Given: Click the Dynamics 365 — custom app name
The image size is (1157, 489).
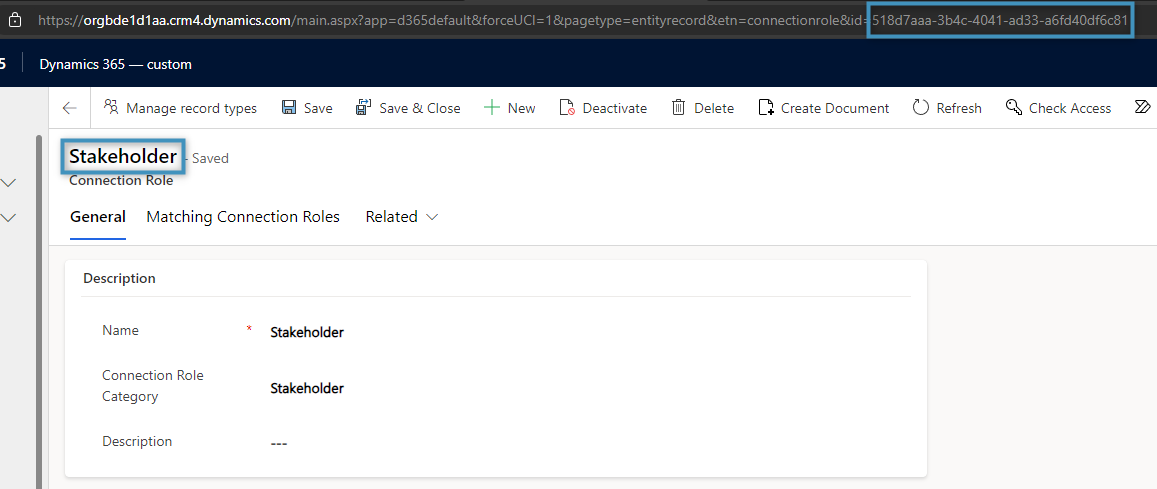Looking at the screenshot, I should [x=115, y=64].
